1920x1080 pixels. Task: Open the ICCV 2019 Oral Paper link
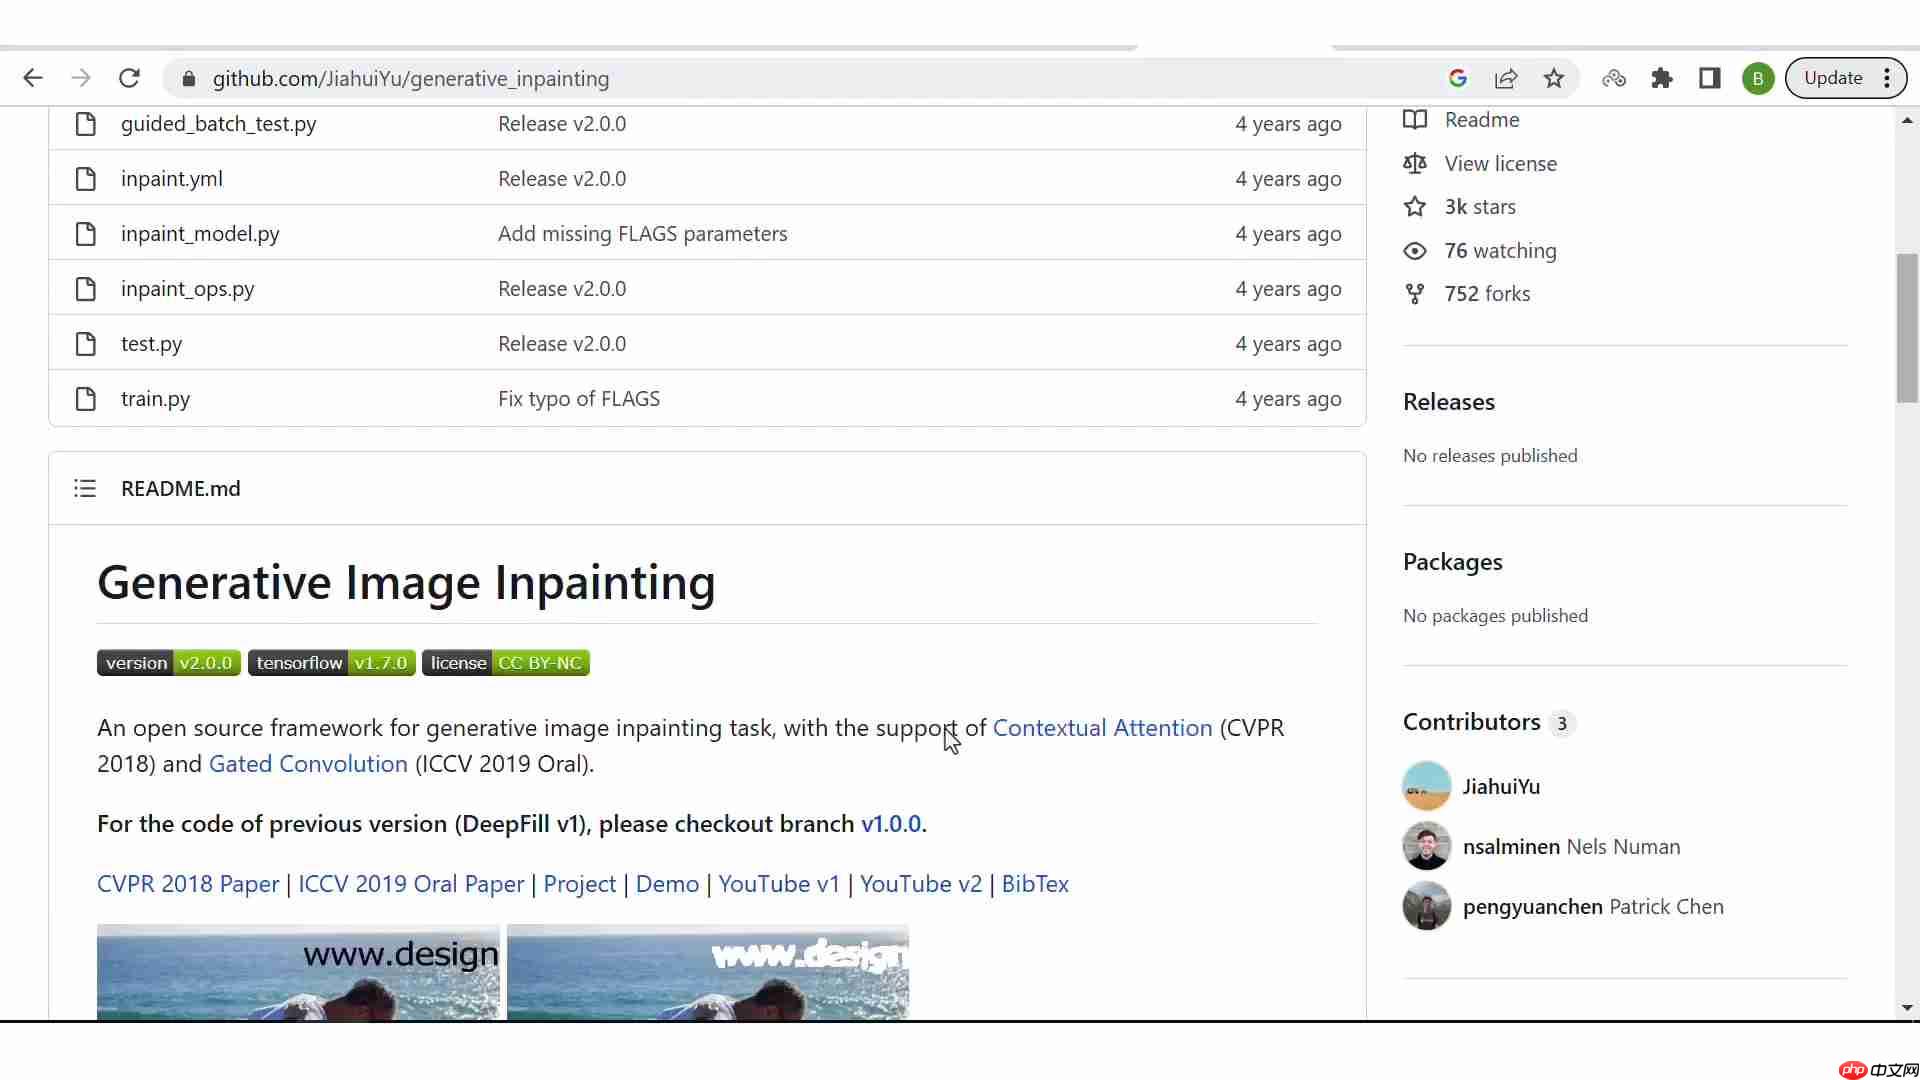(x=411, y=884)
